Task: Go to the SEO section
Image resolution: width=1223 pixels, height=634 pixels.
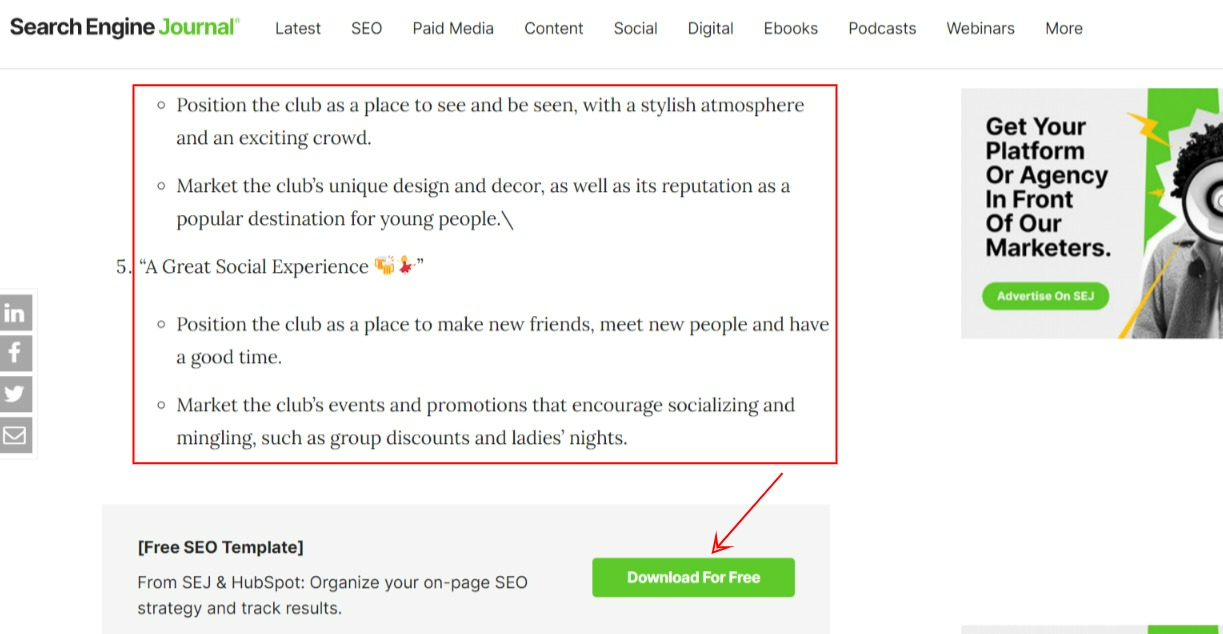Action: pos(366,28)
